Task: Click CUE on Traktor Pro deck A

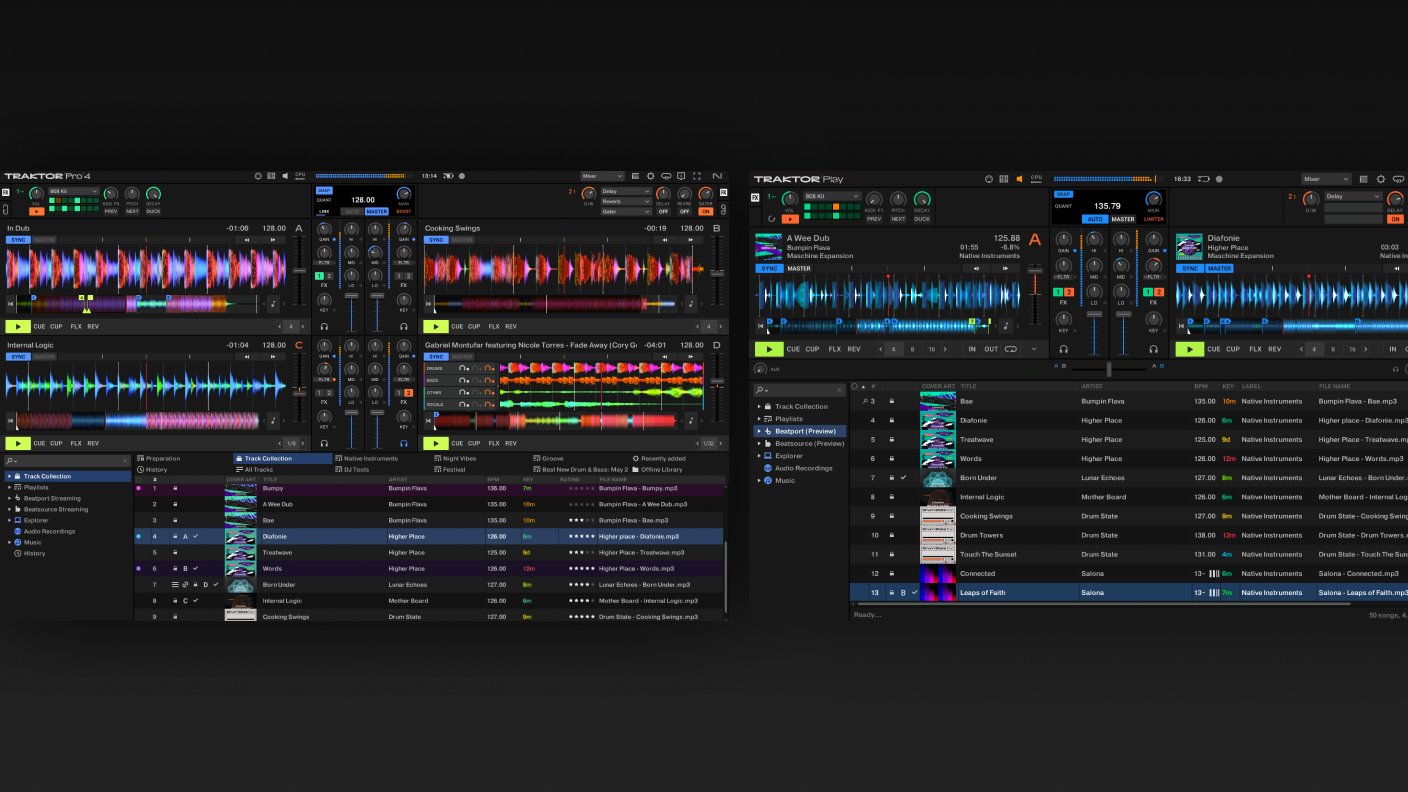Action: 39,326
